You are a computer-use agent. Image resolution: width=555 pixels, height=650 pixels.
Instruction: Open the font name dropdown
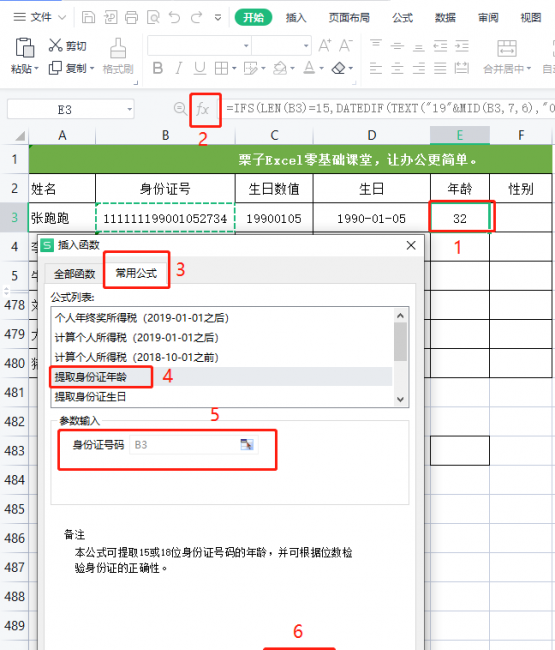click(x=246, y=46)
